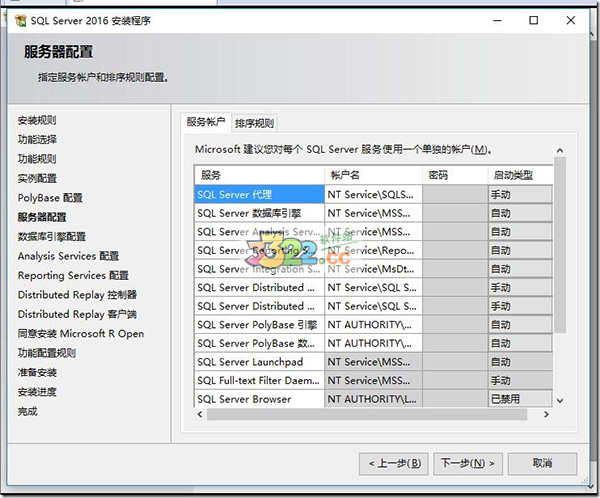Image resolution: width=600 pixels, height=498 pixels.
Task: Cancel setup with the 取消 button
Action: click(x=542, y=464)
